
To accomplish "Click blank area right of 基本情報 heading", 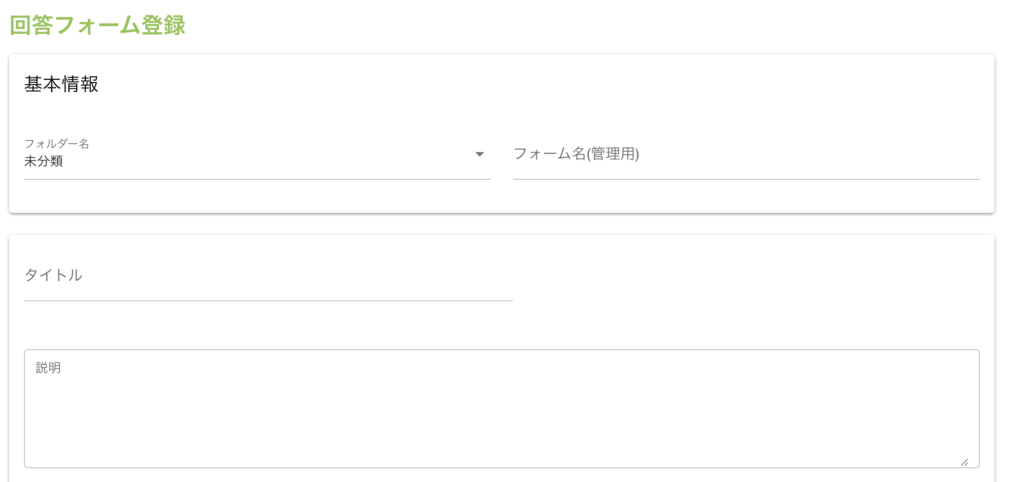I will click(540, 85).
